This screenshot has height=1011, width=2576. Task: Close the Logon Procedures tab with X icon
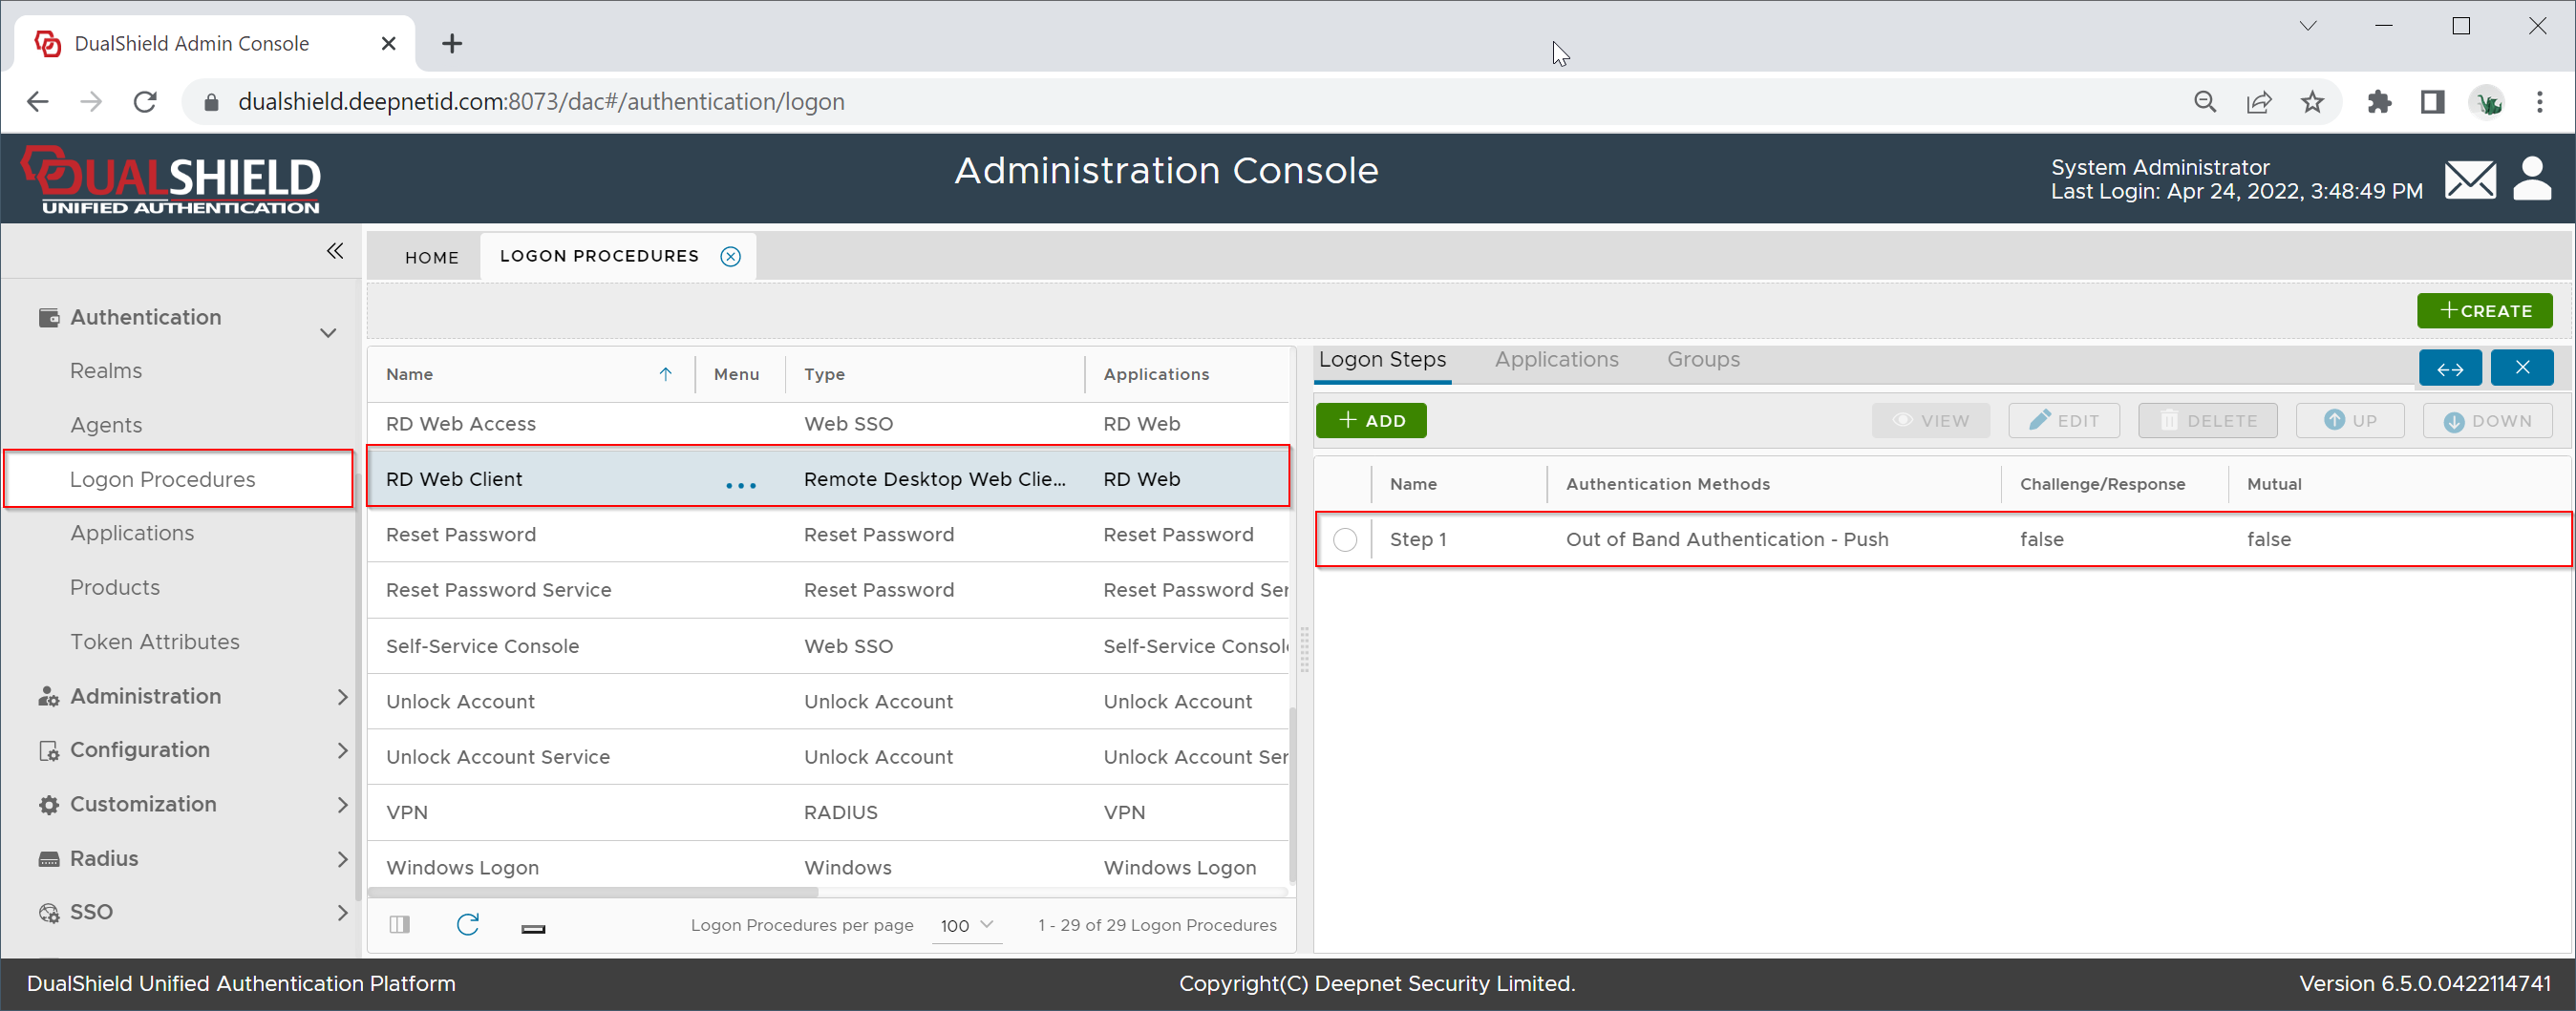(731, 257)
